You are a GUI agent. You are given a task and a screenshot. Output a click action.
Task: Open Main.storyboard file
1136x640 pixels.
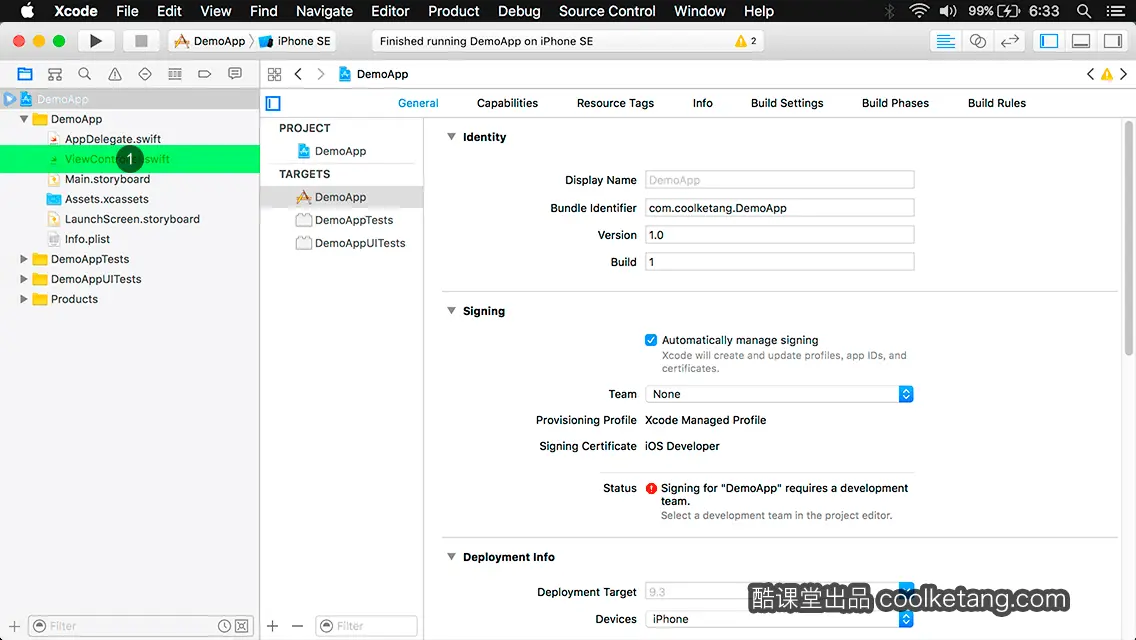click(x=107, y=179)
